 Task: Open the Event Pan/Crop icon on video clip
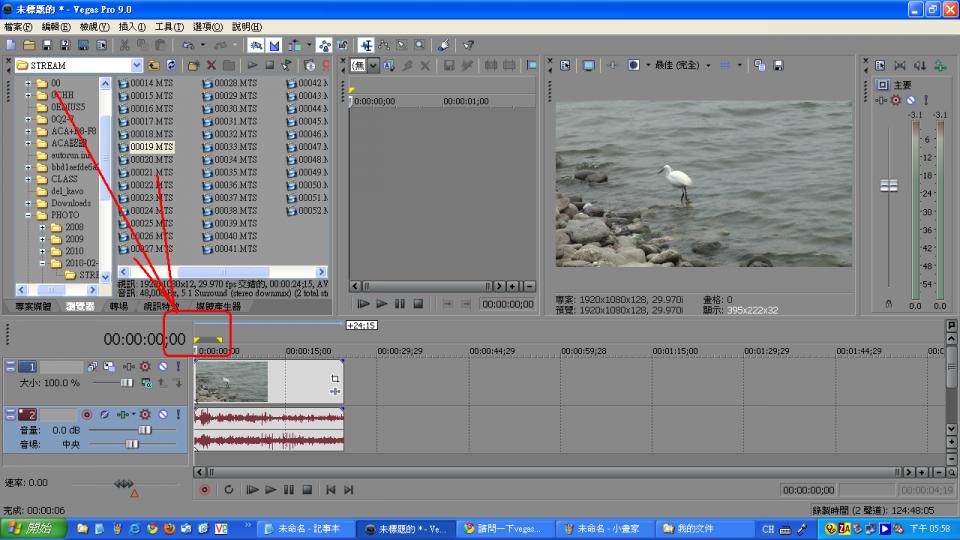(x=335, y=379)
